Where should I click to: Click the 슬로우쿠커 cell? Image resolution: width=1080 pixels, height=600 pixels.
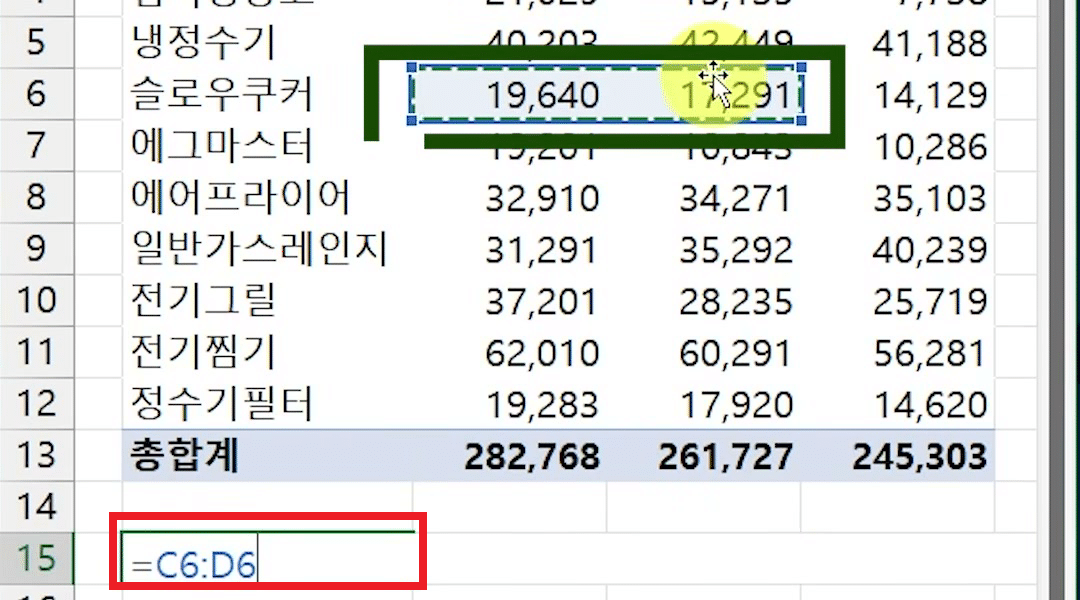pyautogui.click(x=268, y=94)
